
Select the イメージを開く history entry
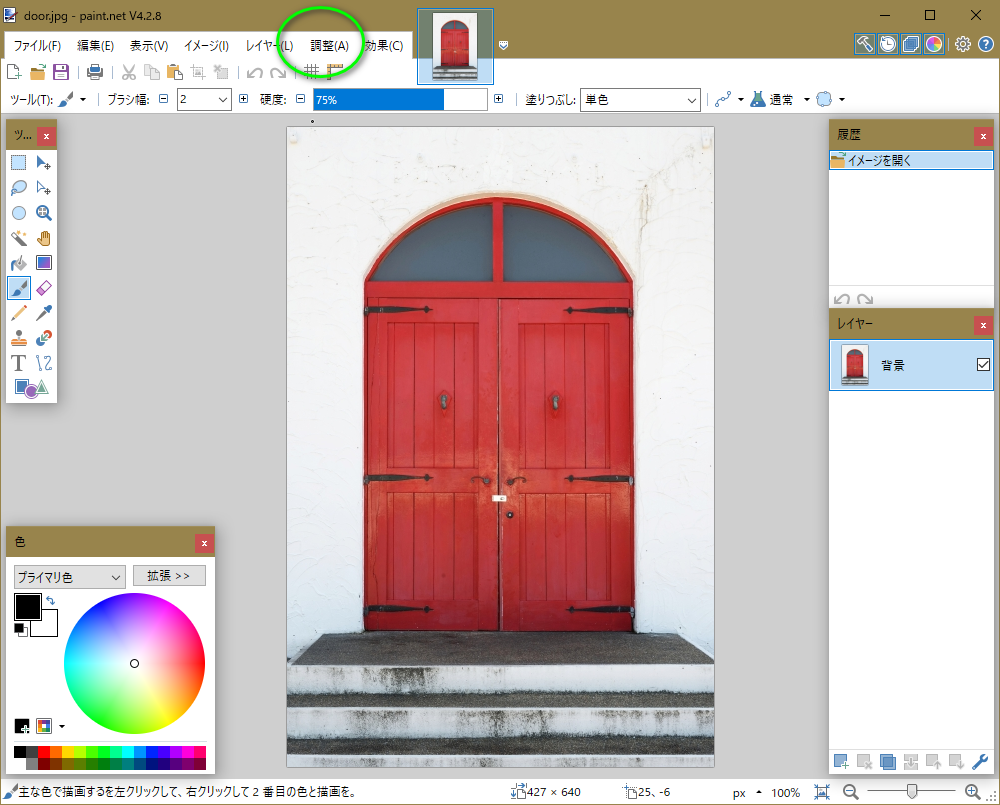910,160
